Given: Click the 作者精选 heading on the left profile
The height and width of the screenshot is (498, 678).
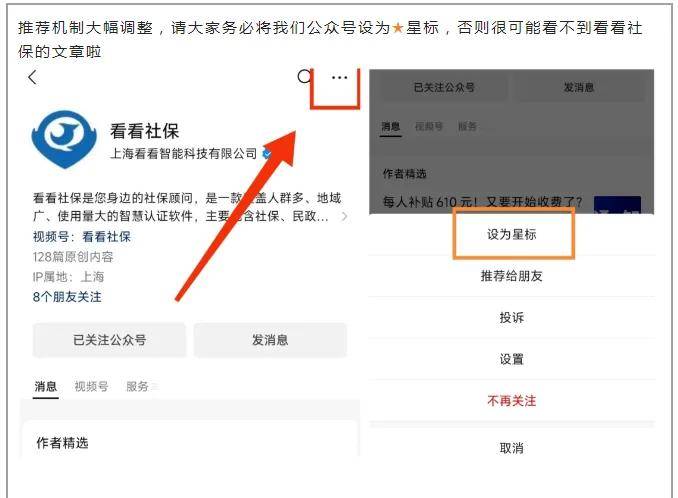Looking at the screenshot, I should pos(62,443).
